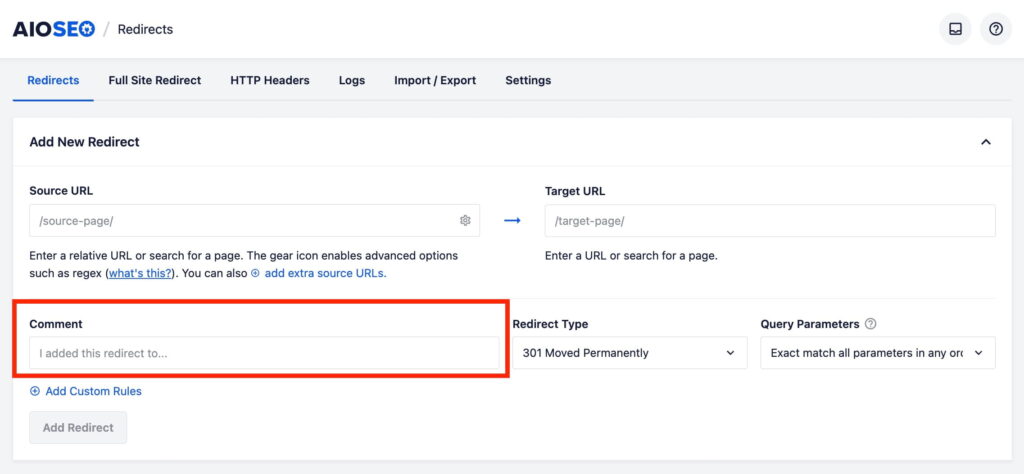Click the Query Parameters help icon
This screenshot has height=474, width=1024.
(870, 324)
